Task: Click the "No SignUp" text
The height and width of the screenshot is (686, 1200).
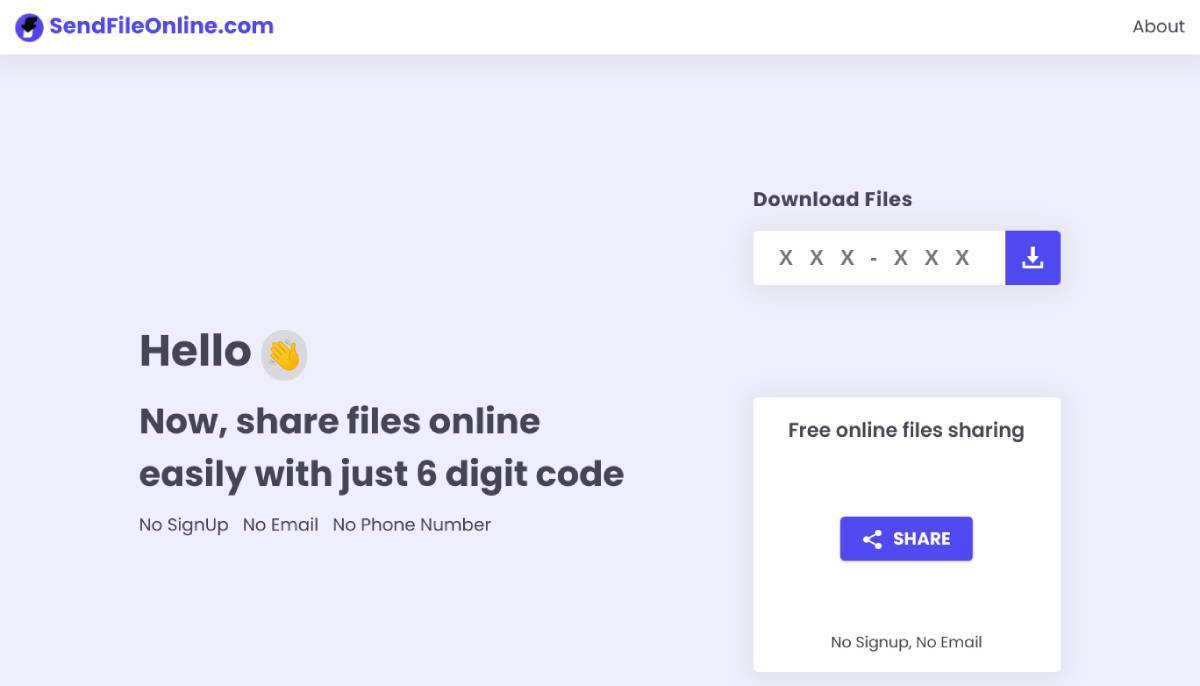Action: click(183, 525)
